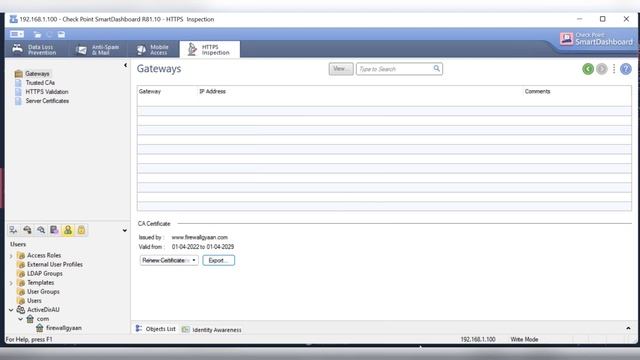Screen dimensions: 640x360
Task: Click the refresh icon in the top toolbar
Action: [49, 35]
